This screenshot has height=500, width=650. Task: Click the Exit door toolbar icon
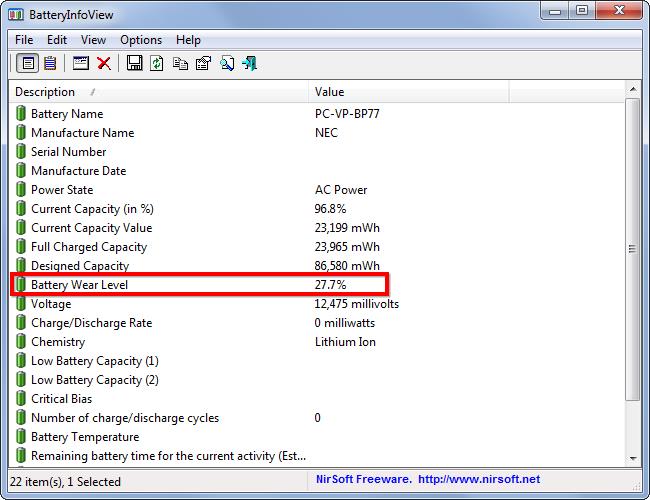tap(250, 63)
